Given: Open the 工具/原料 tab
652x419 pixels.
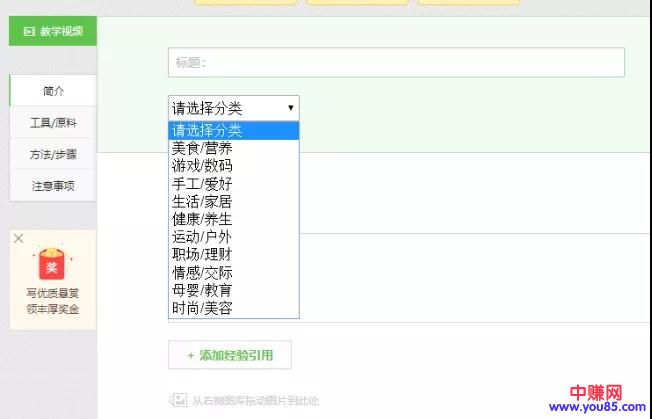Looking at the screenshot, I should click(53, 123).
